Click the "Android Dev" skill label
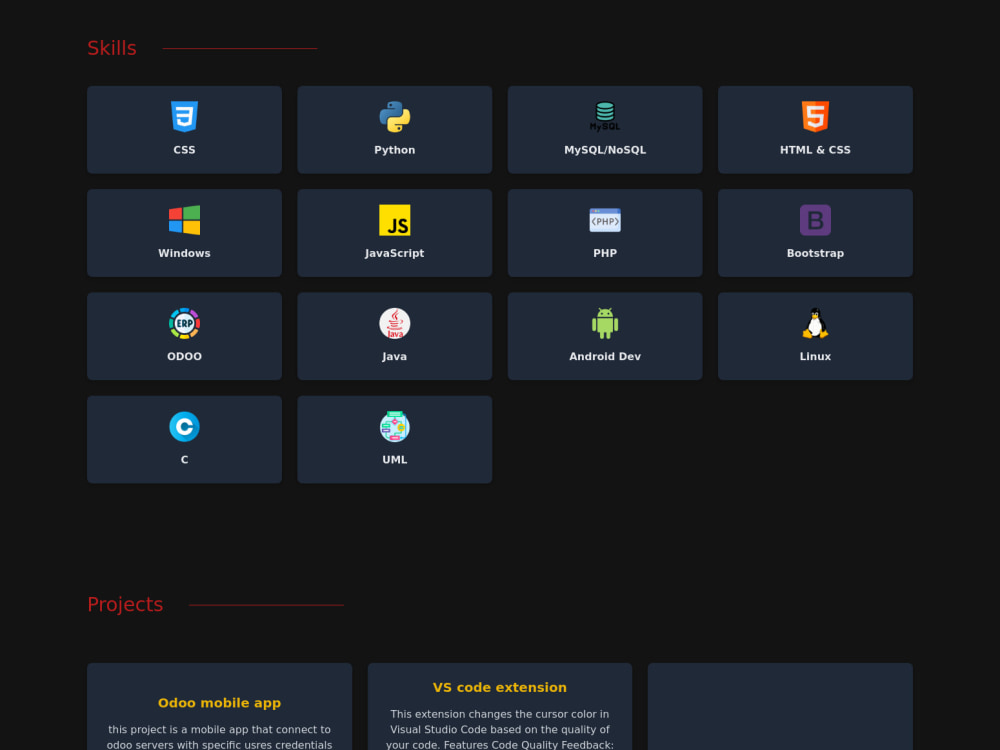Viewport: 1000px width, 750px height. pos(605,357)
